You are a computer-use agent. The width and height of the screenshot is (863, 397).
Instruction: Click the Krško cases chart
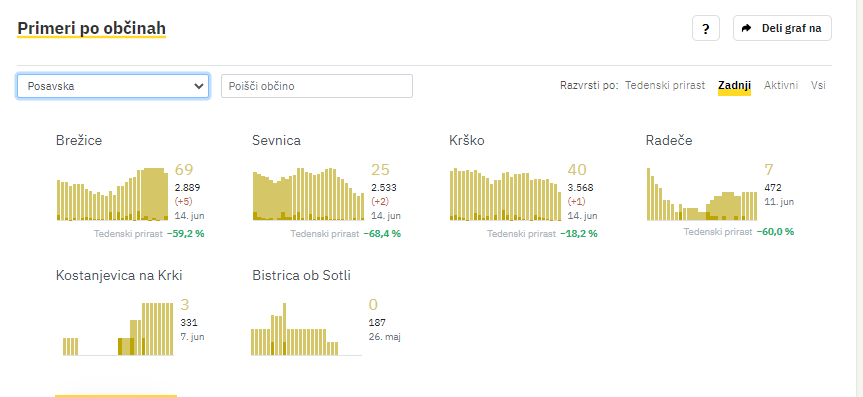(x=506, y=194)
